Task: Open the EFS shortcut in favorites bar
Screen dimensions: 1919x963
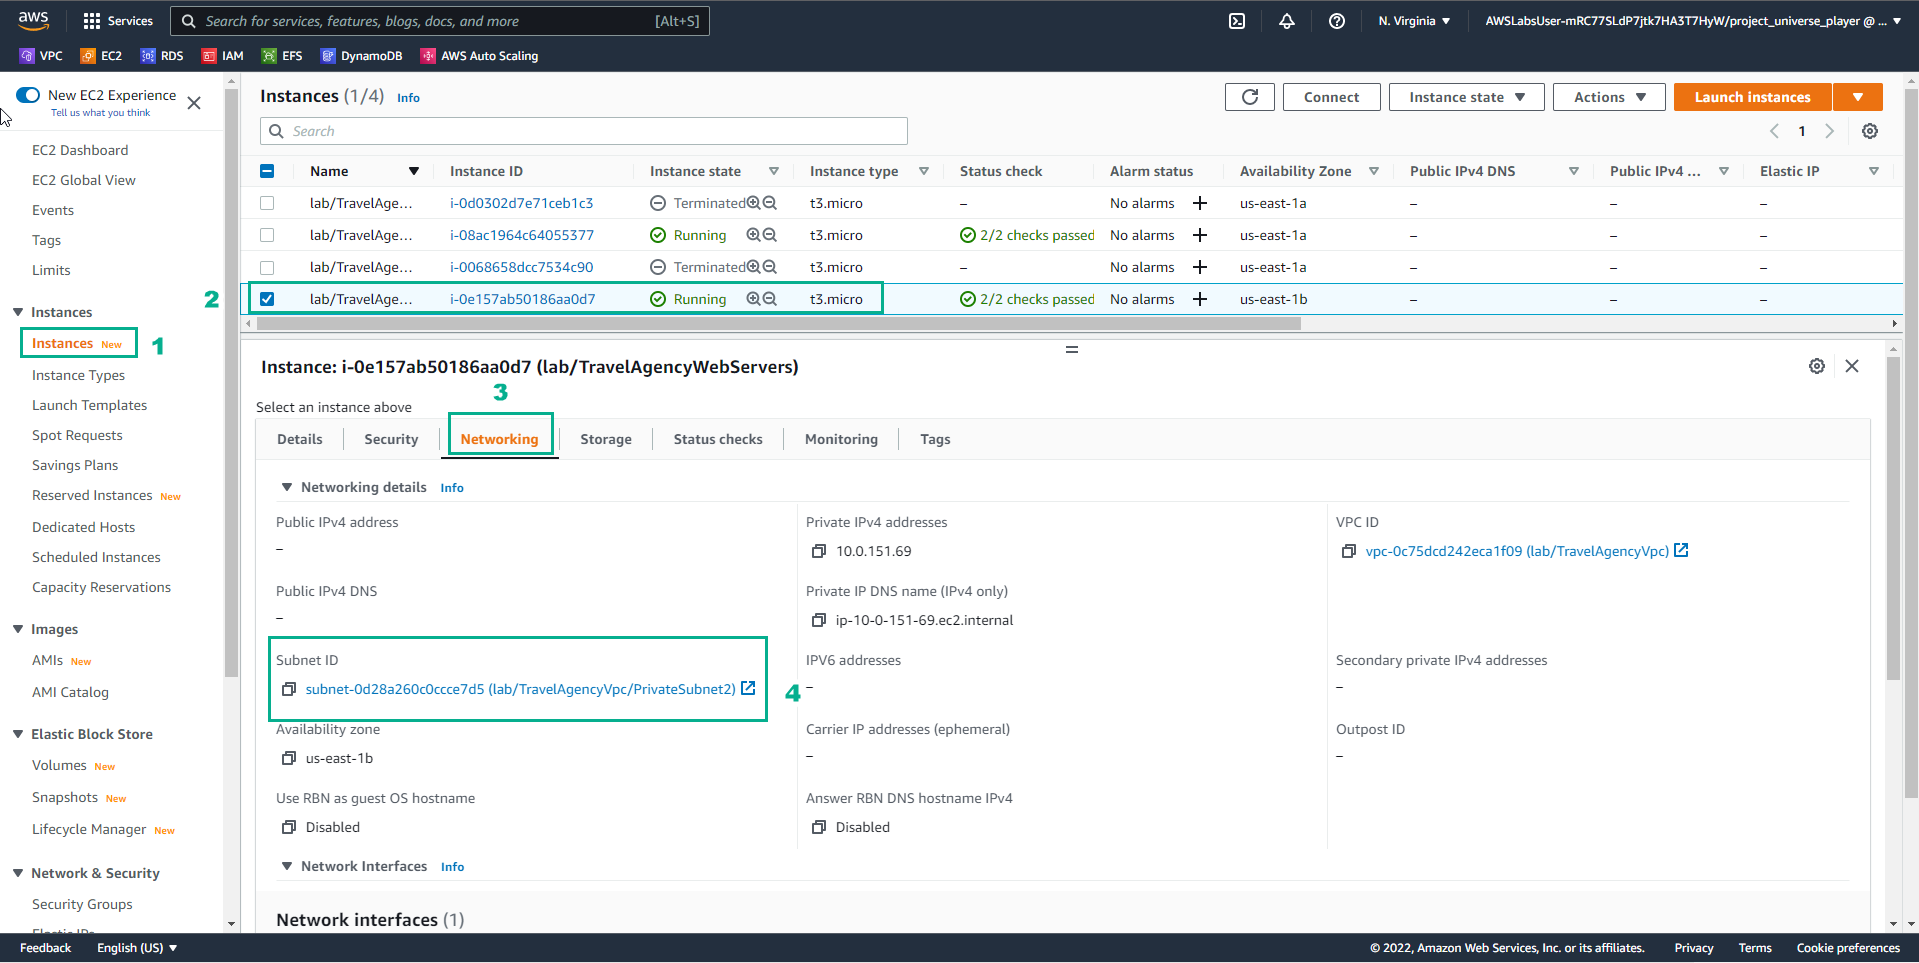Action: pos(282,56)
